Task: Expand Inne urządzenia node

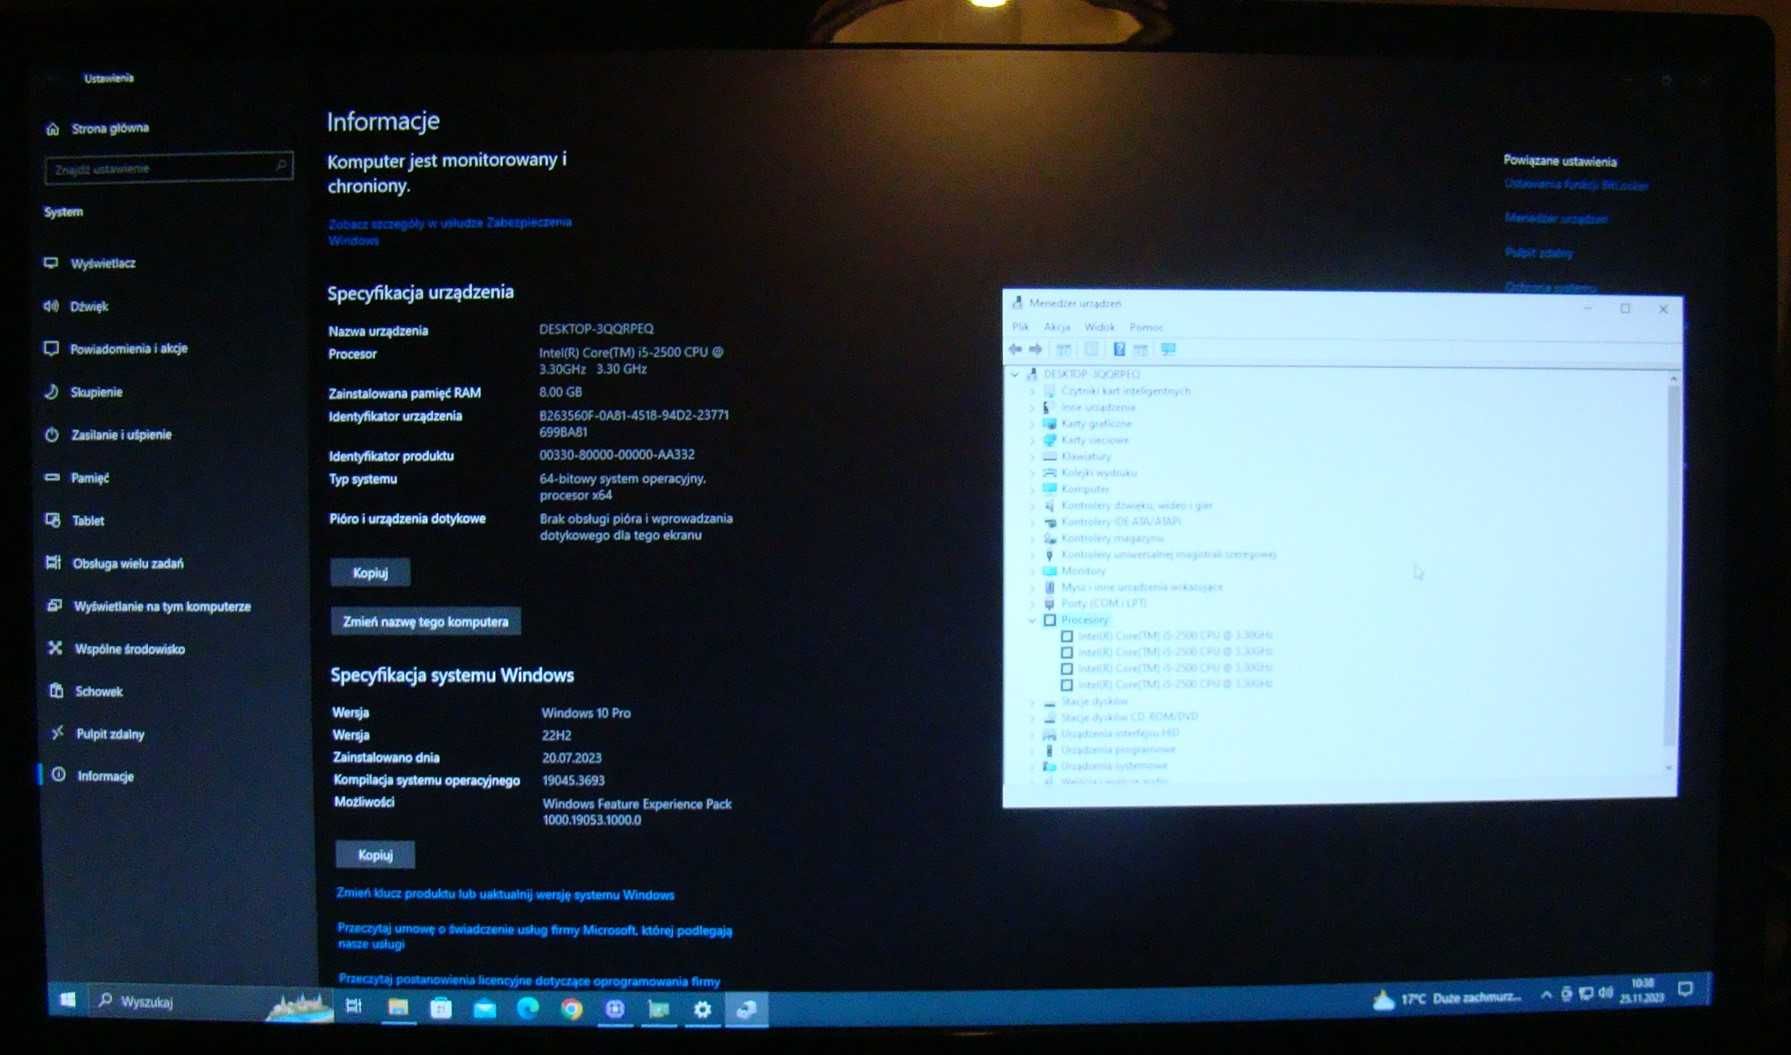Action: coord(1033,407)
